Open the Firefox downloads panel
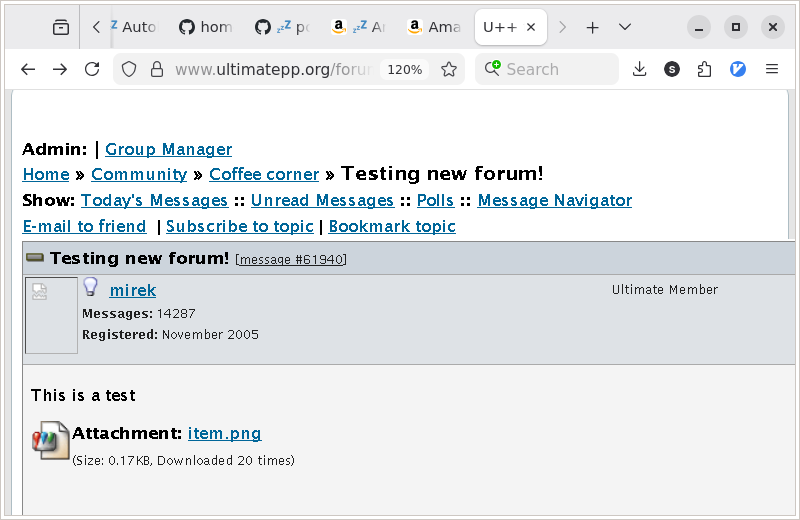Viewport: 800px width, 520px height. pyautogui.click(x=640, y=69)
